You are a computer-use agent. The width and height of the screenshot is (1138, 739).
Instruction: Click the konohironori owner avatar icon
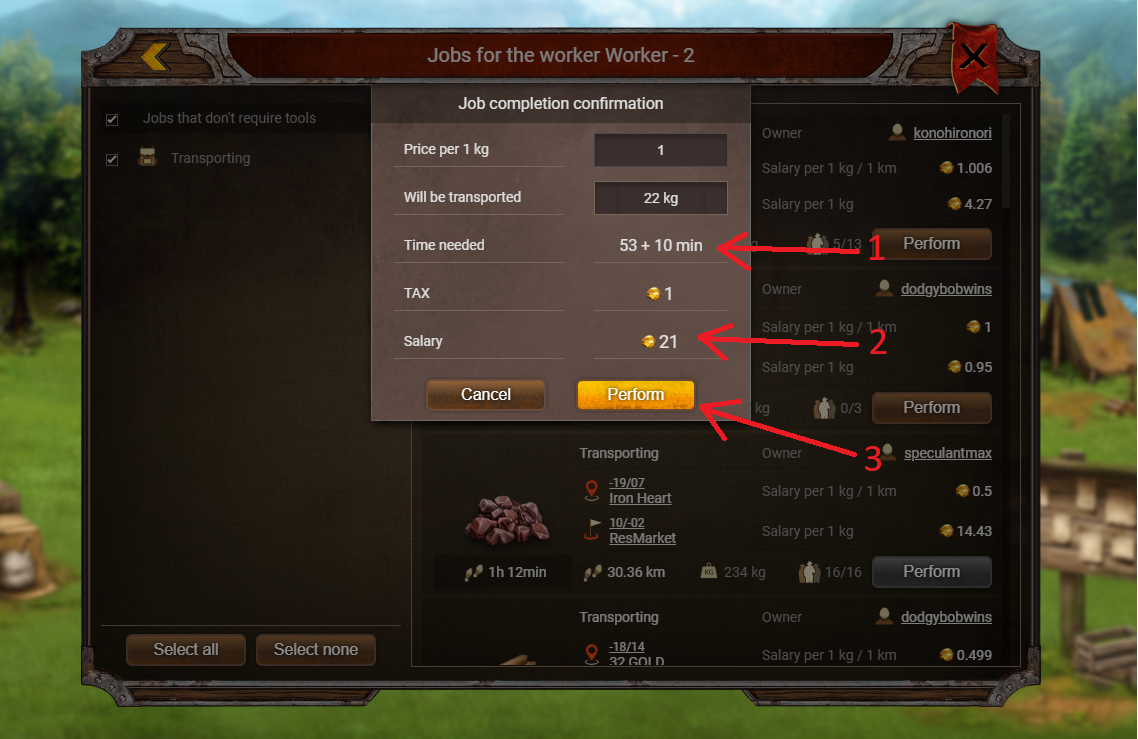pos(897,132)
